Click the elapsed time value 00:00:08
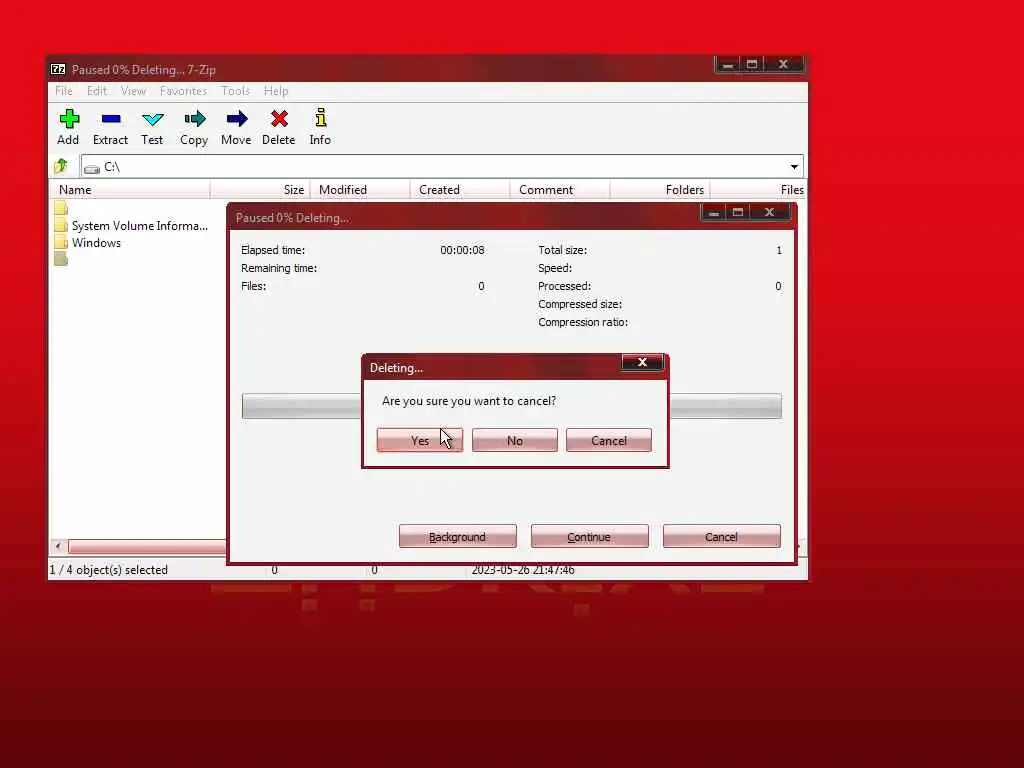 pos(462,250)
